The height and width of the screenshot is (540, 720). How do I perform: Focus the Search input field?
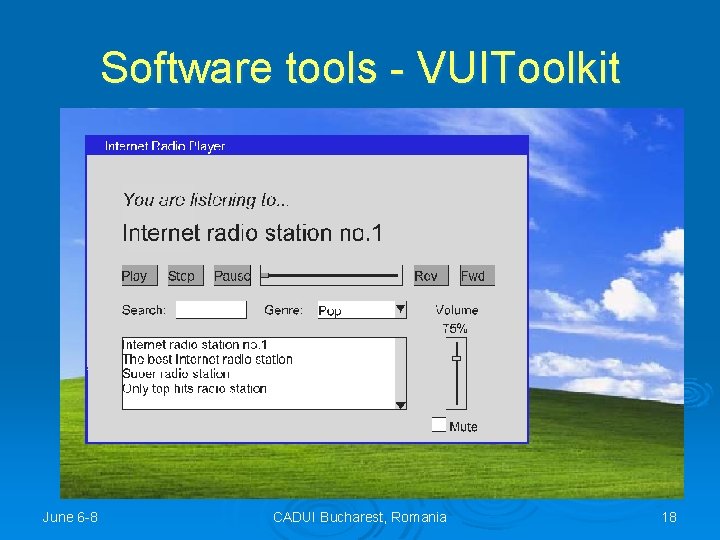[x=211, y=310]
